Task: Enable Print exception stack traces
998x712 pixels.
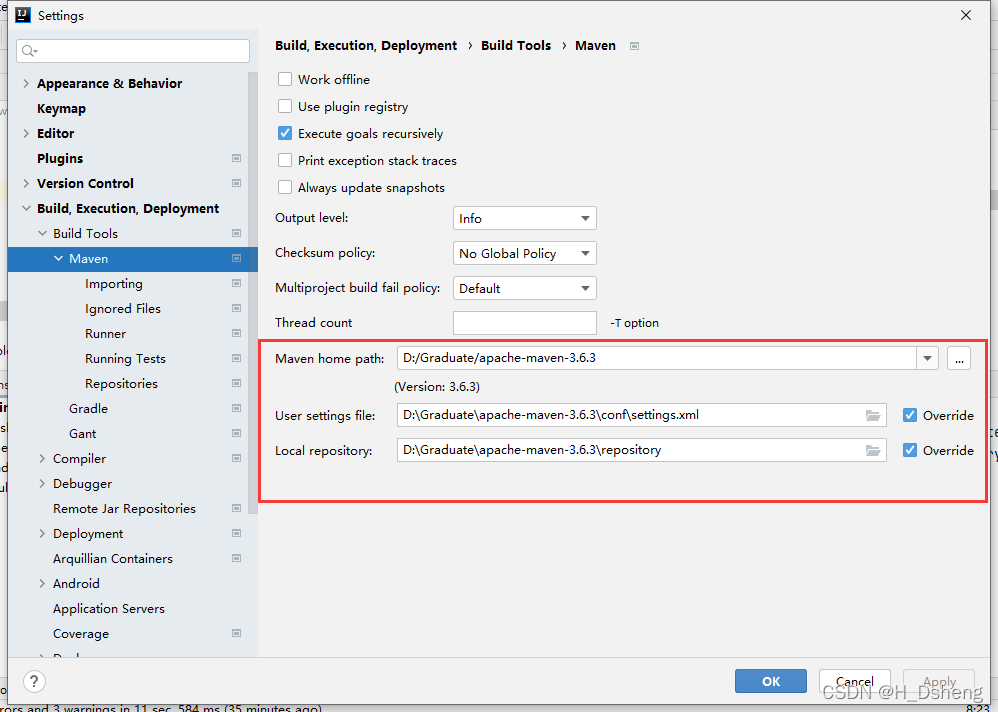Action: (285, 160)
